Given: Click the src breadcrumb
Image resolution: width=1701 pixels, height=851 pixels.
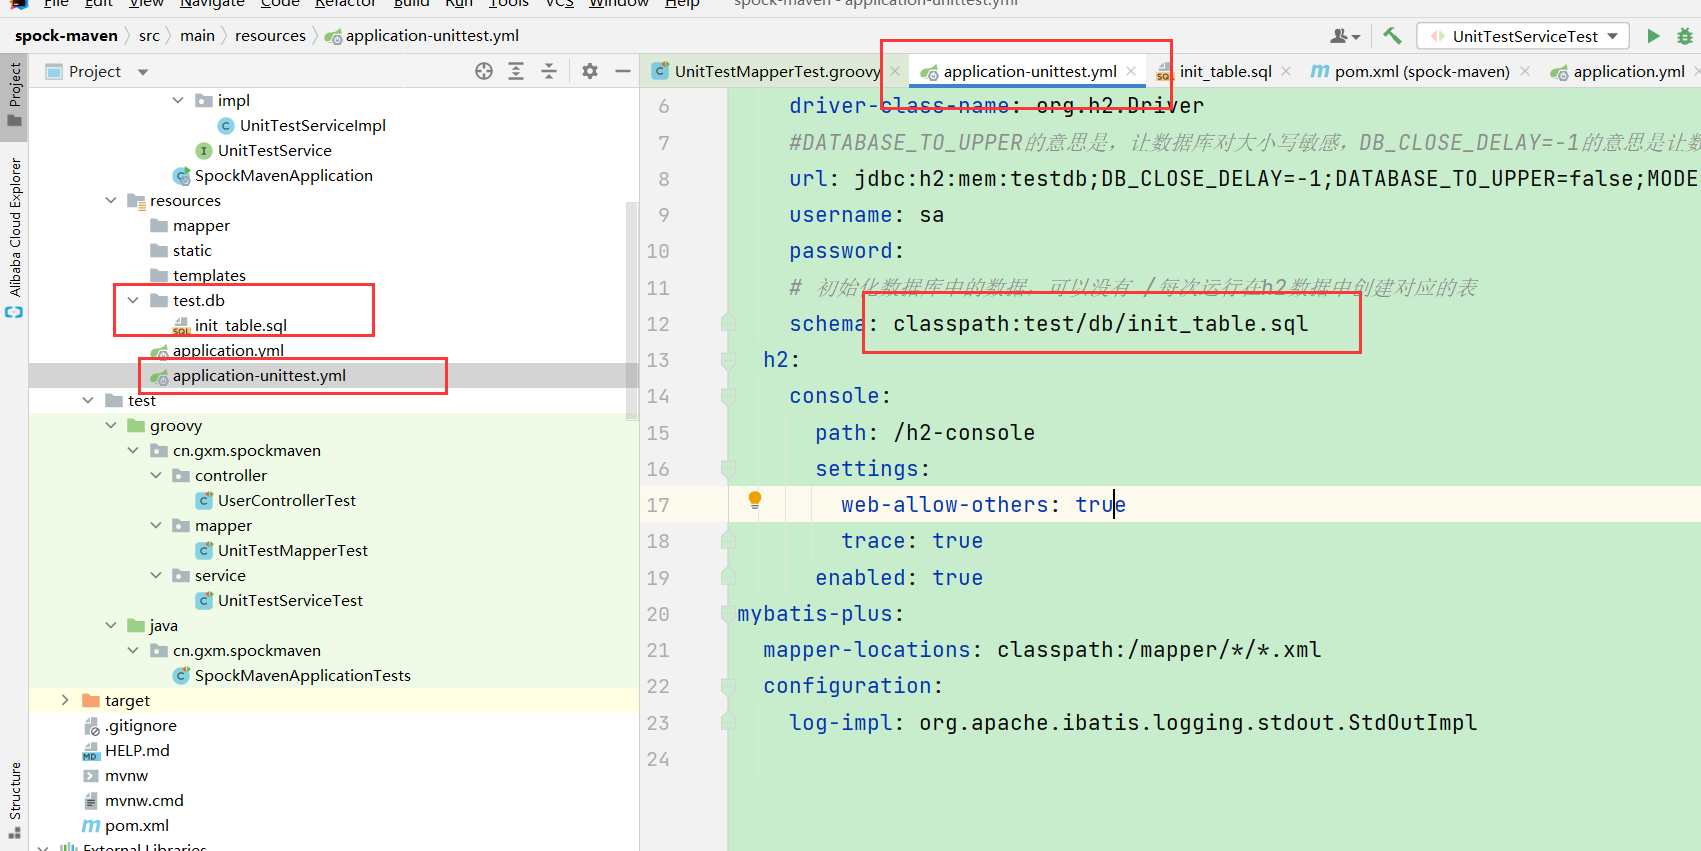Looking at the screenshot, I should click(149, 36).
